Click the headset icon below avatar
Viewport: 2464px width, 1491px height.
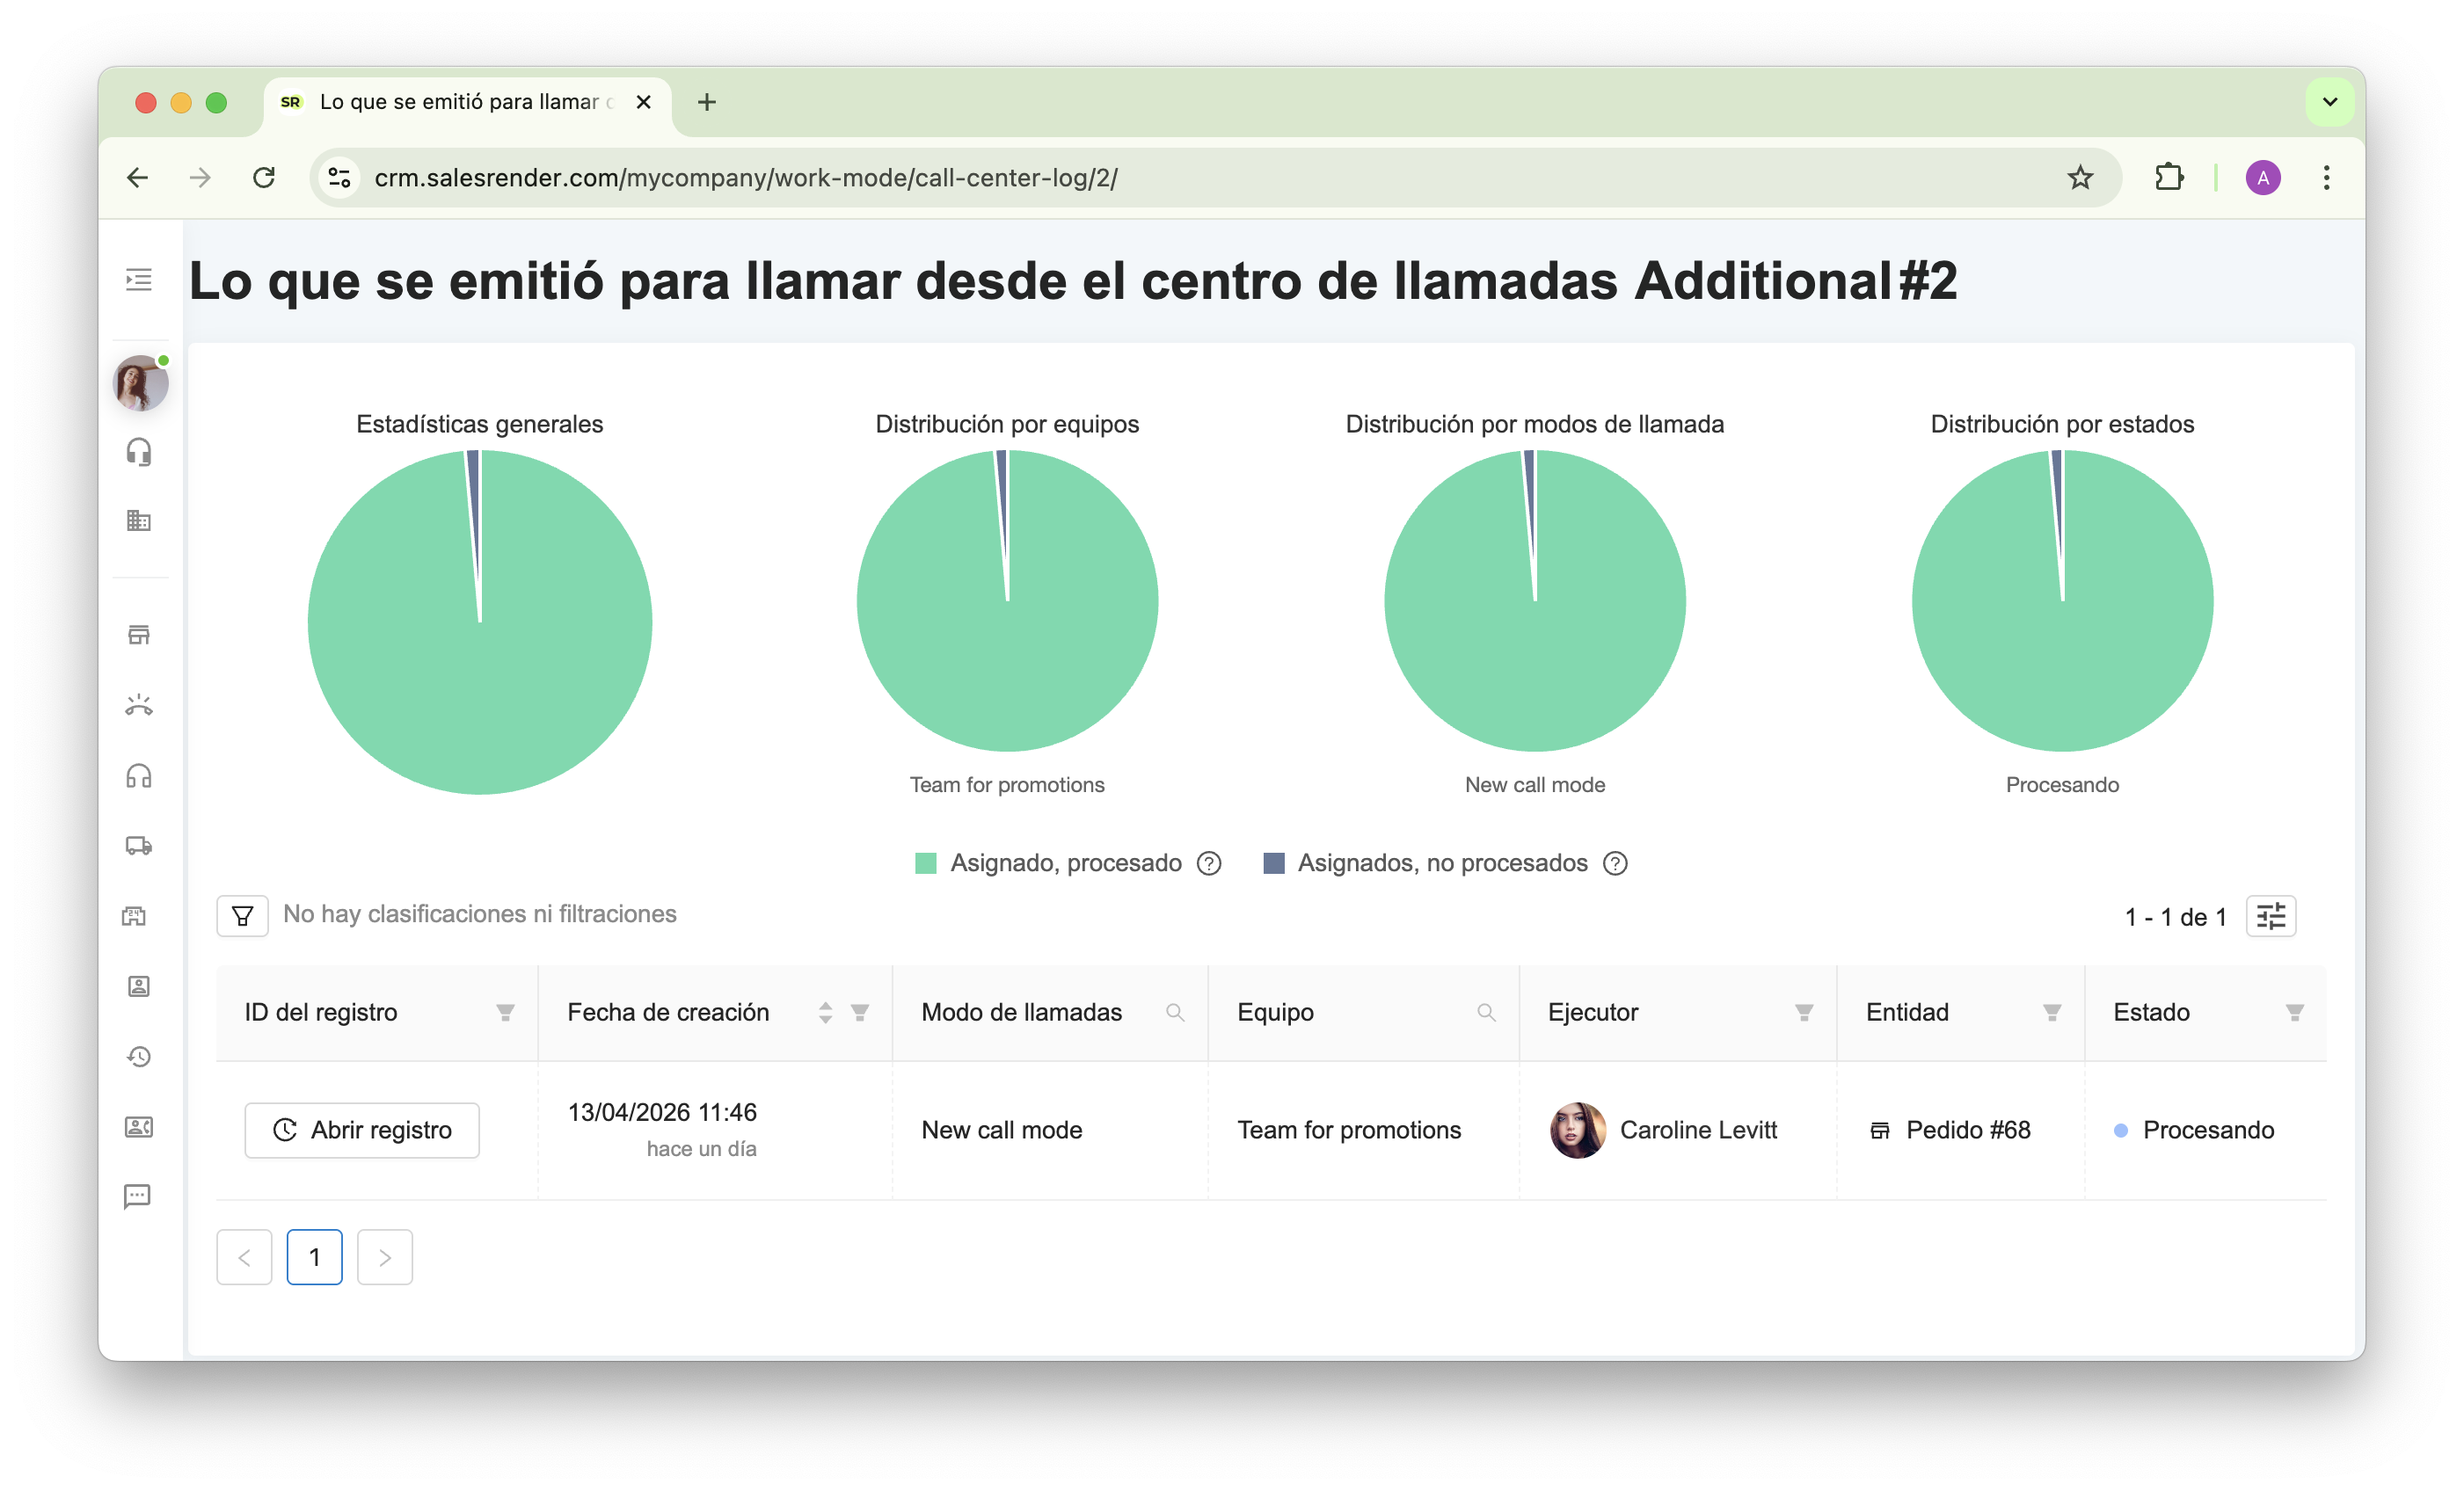point(139,452)
